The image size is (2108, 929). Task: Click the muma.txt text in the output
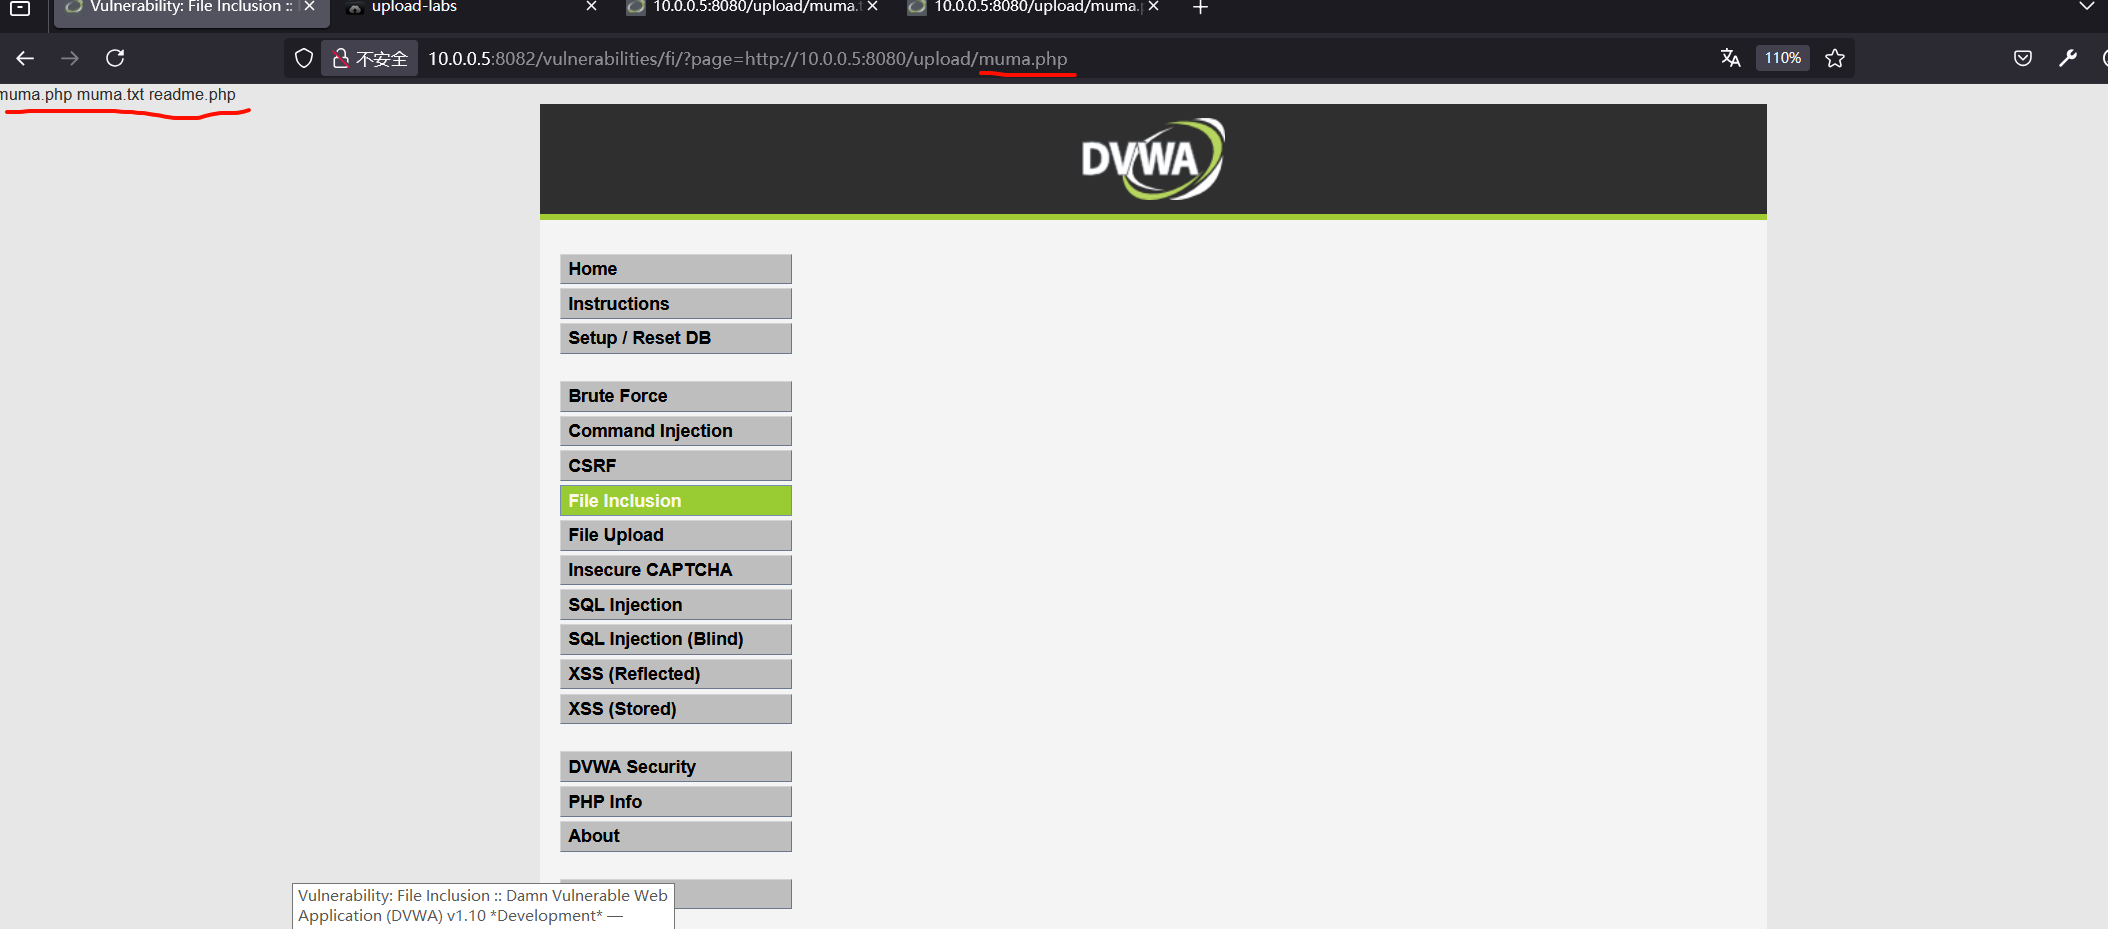point(110,95)
